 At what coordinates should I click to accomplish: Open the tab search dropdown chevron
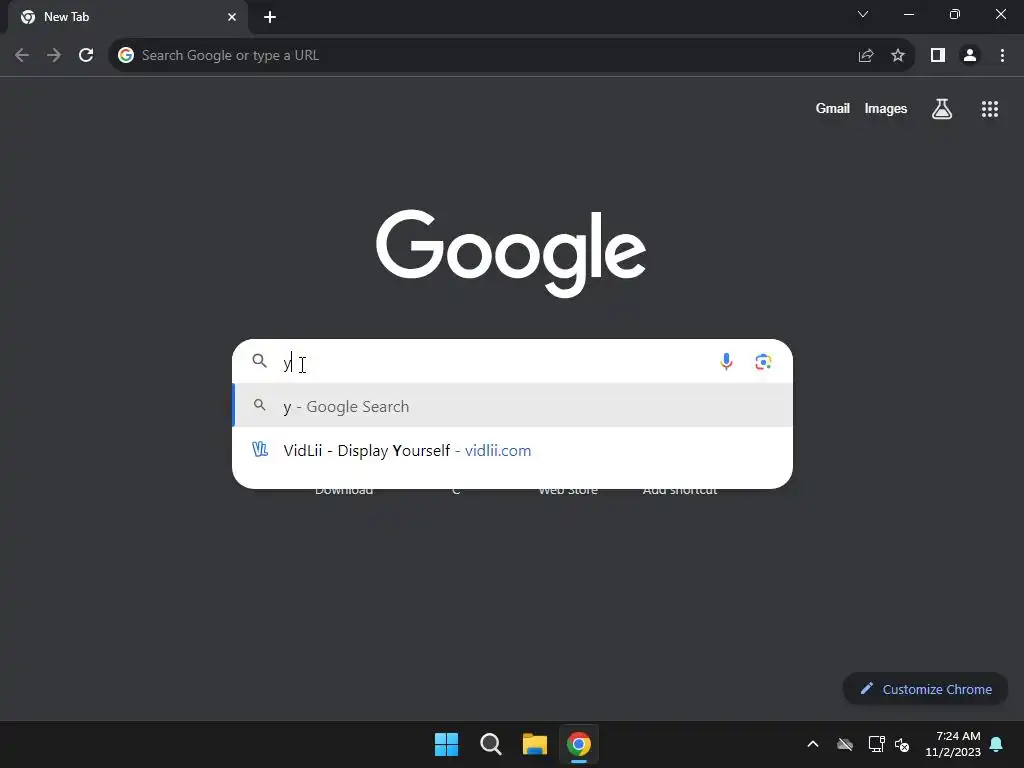pyautogui.click(x=863, y=14)
